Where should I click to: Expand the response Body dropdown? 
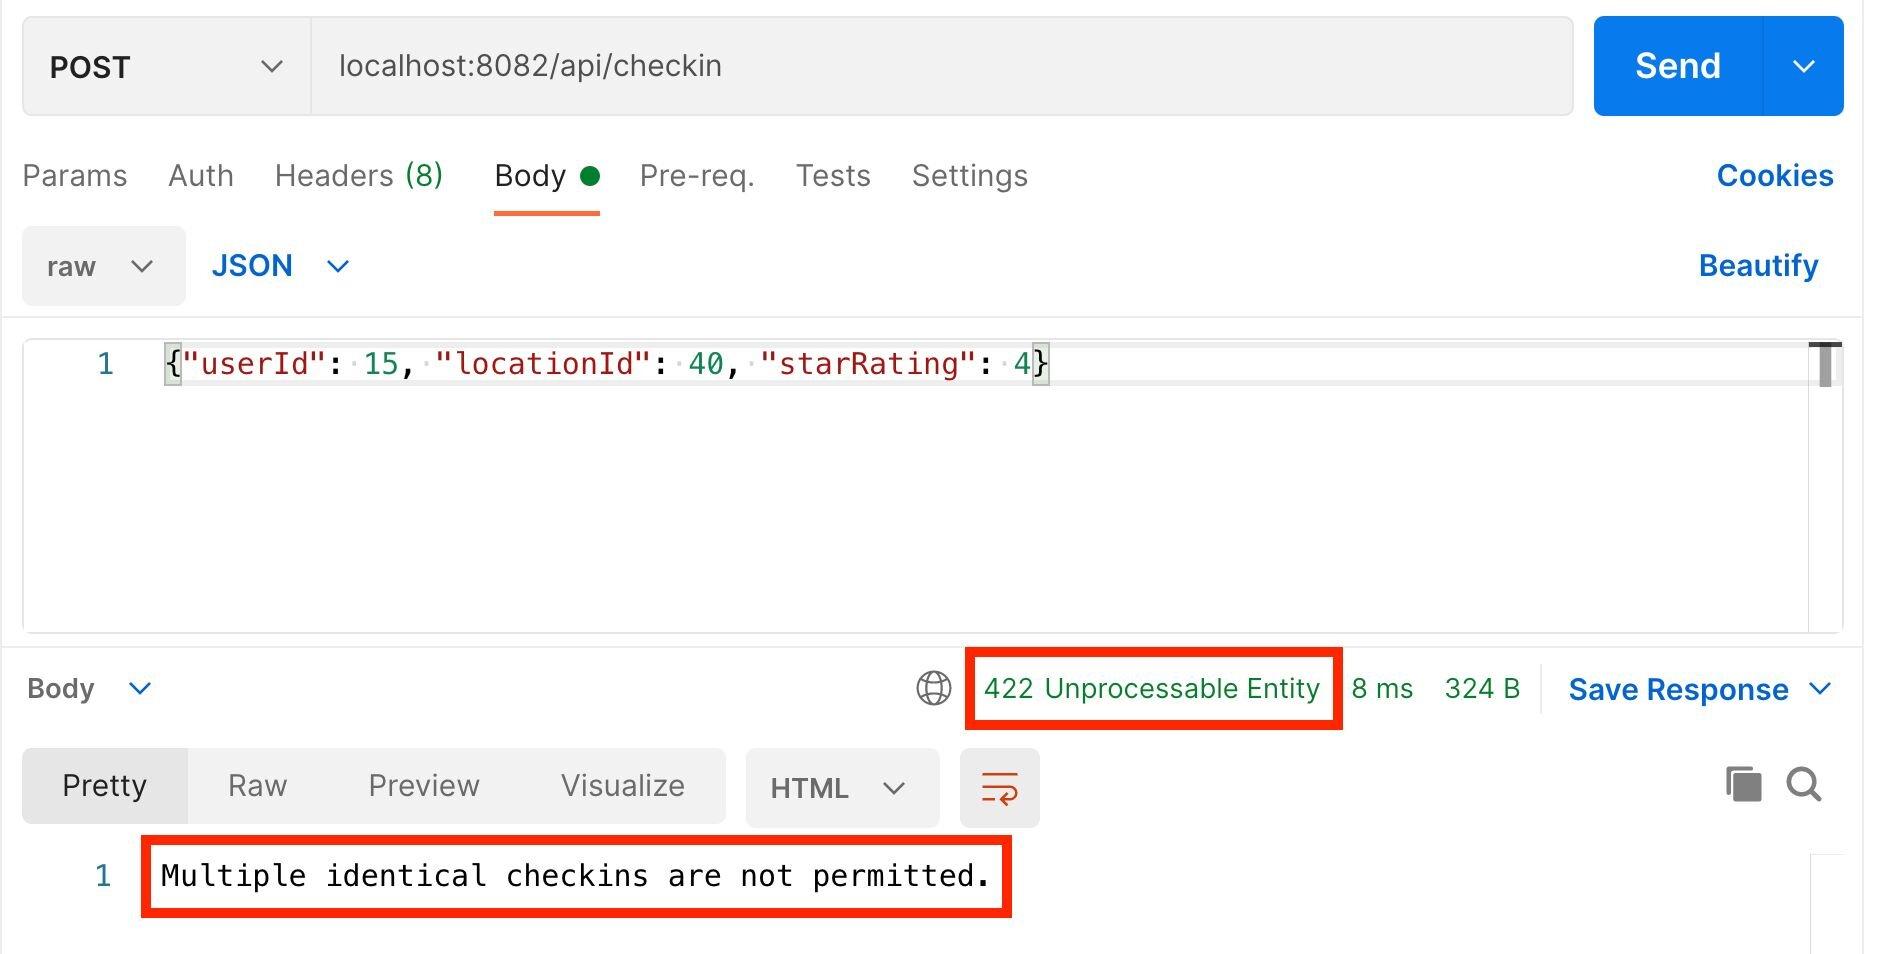pyautogui.click(x=89, y=689)
